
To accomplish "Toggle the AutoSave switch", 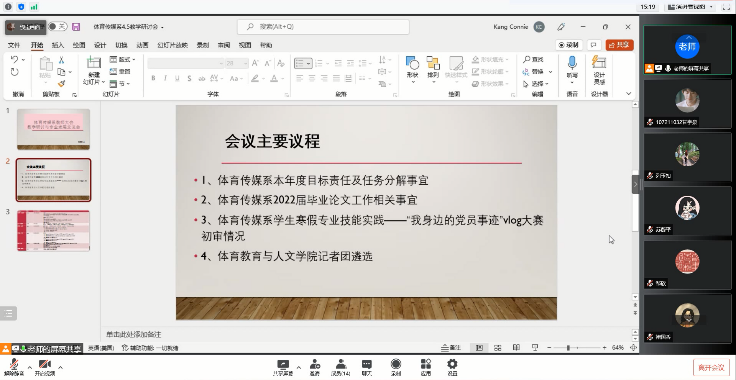I will 58,27.
